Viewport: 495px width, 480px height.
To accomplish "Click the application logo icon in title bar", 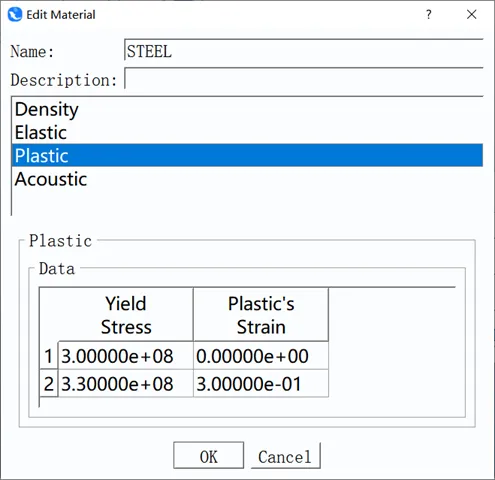I will [x=15, y=15].
